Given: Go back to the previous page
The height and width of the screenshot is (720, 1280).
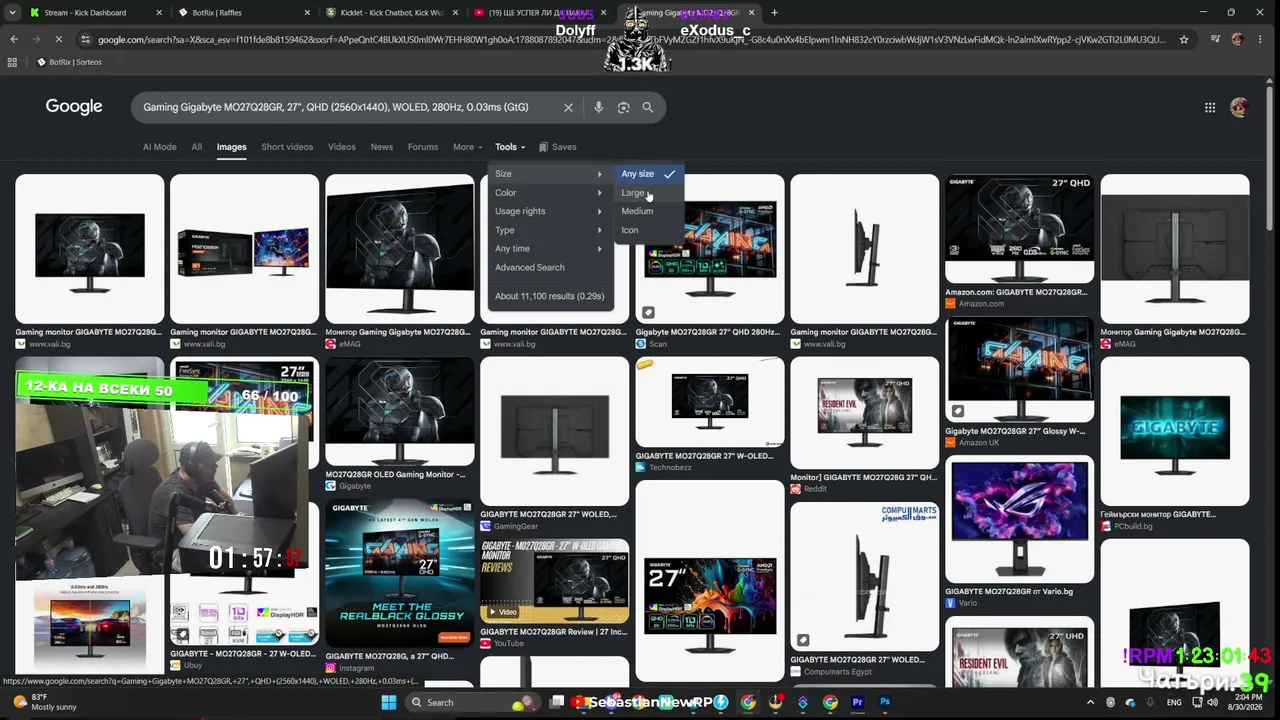Looking at the screenshot, I should coord(14,39).
